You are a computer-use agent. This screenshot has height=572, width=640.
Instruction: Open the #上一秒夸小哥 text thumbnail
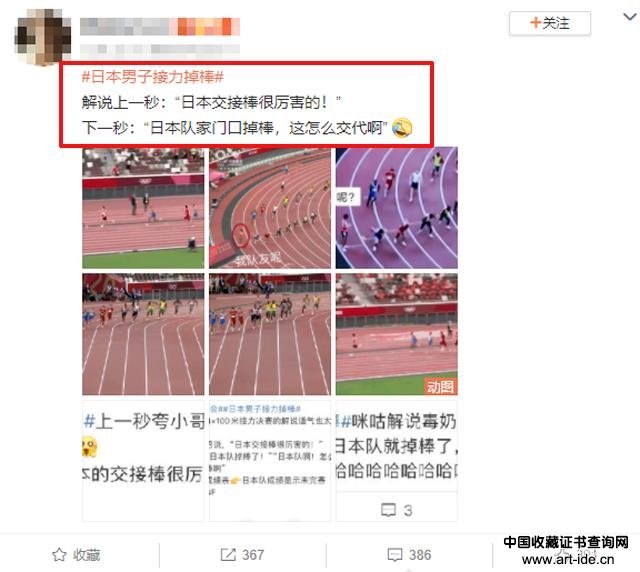143,461
